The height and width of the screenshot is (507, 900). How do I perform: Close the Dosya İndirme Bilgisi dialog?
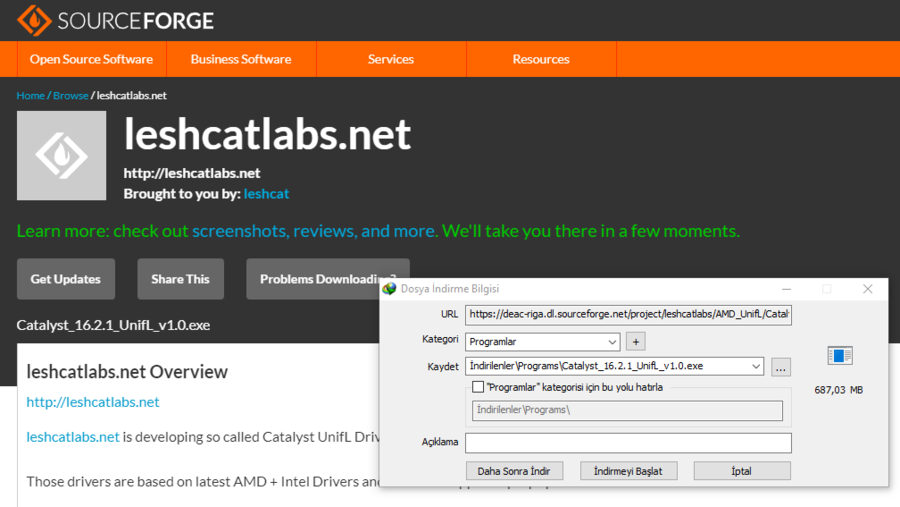tap(867, 289)
